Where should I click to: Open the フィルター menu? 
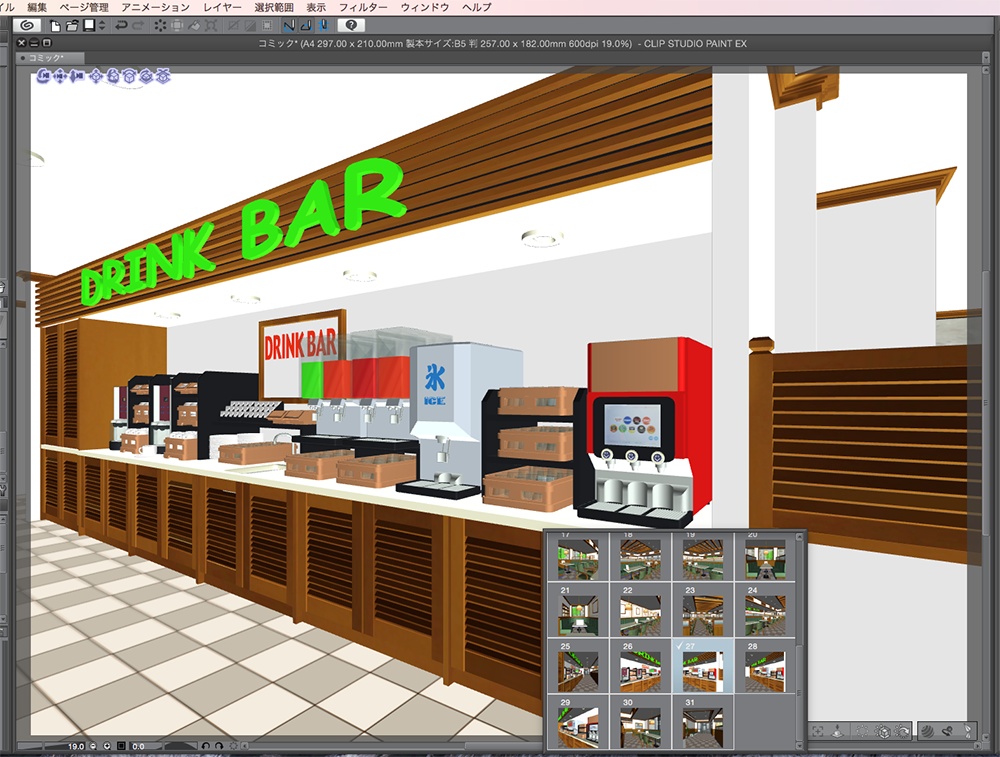[363, 8]
